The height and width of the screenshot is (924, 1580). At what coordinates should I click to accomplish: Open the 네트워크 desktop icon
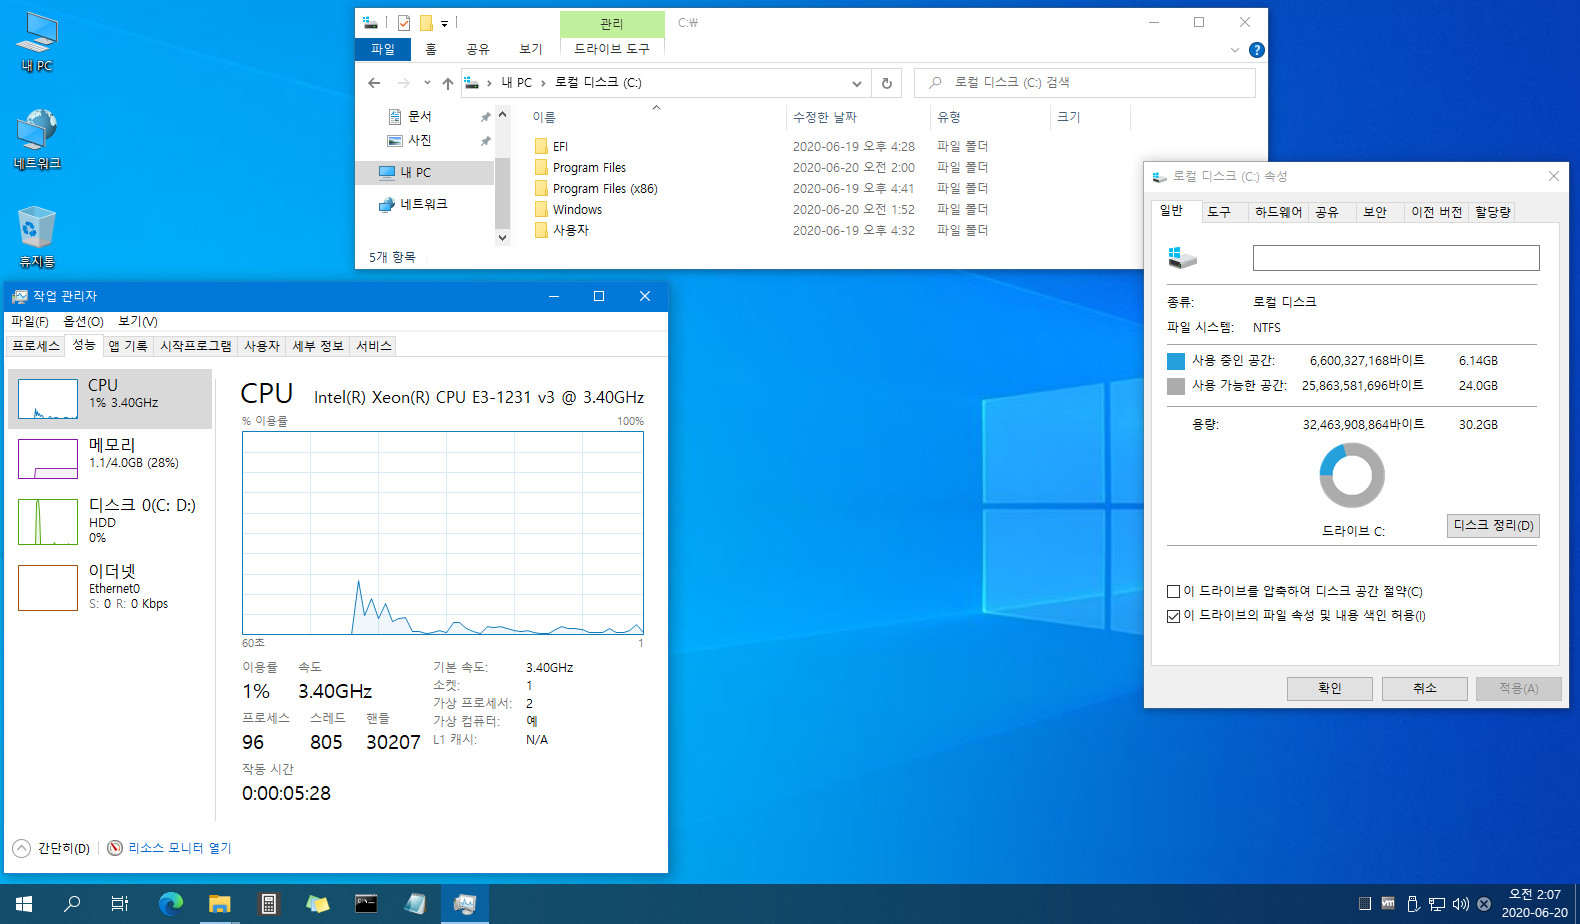[37, 140]
